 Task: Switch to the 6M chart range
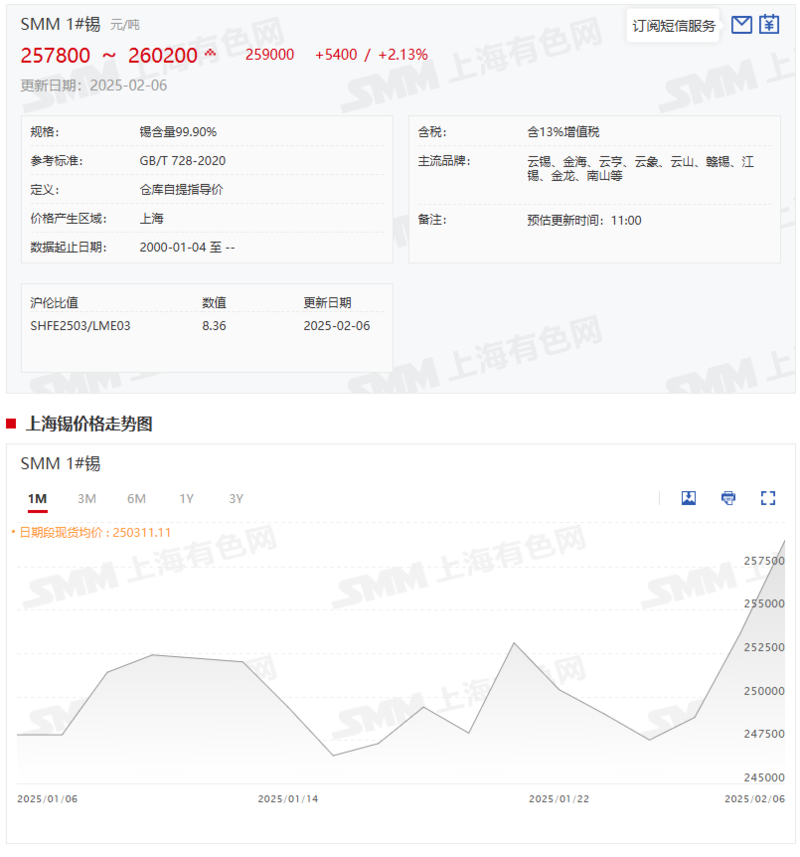pyautogui.click(x=136, y=498)
